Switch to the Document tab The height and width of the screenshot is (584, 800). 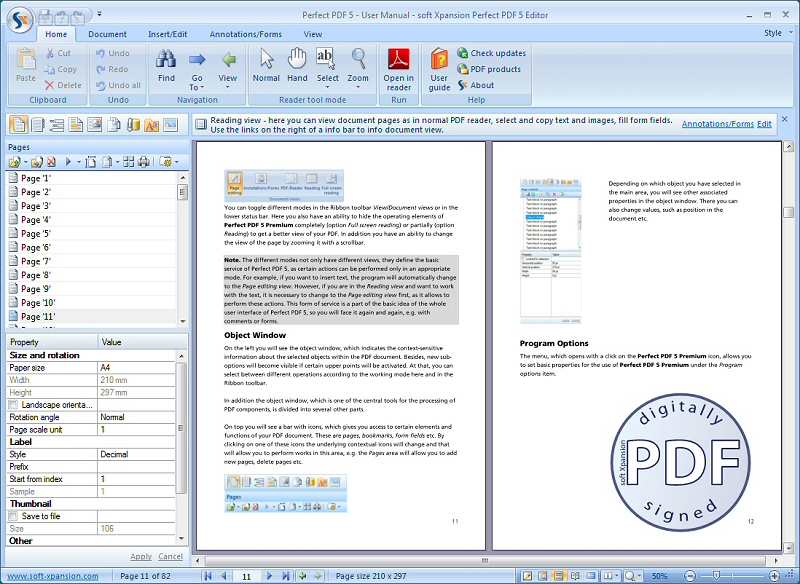click(x=107, y=34)
